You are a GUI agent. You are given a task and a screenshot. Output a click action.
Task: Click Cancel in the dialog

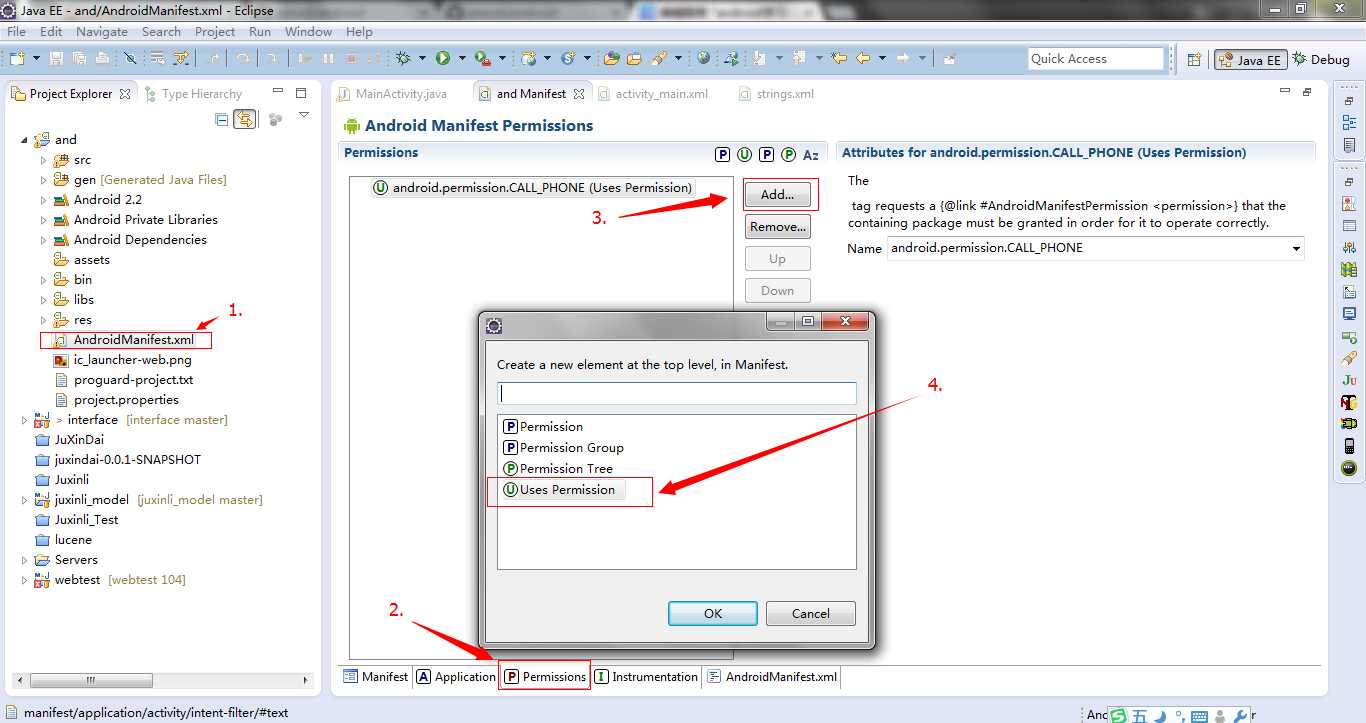pyautogui.click(x=811, y=613)
